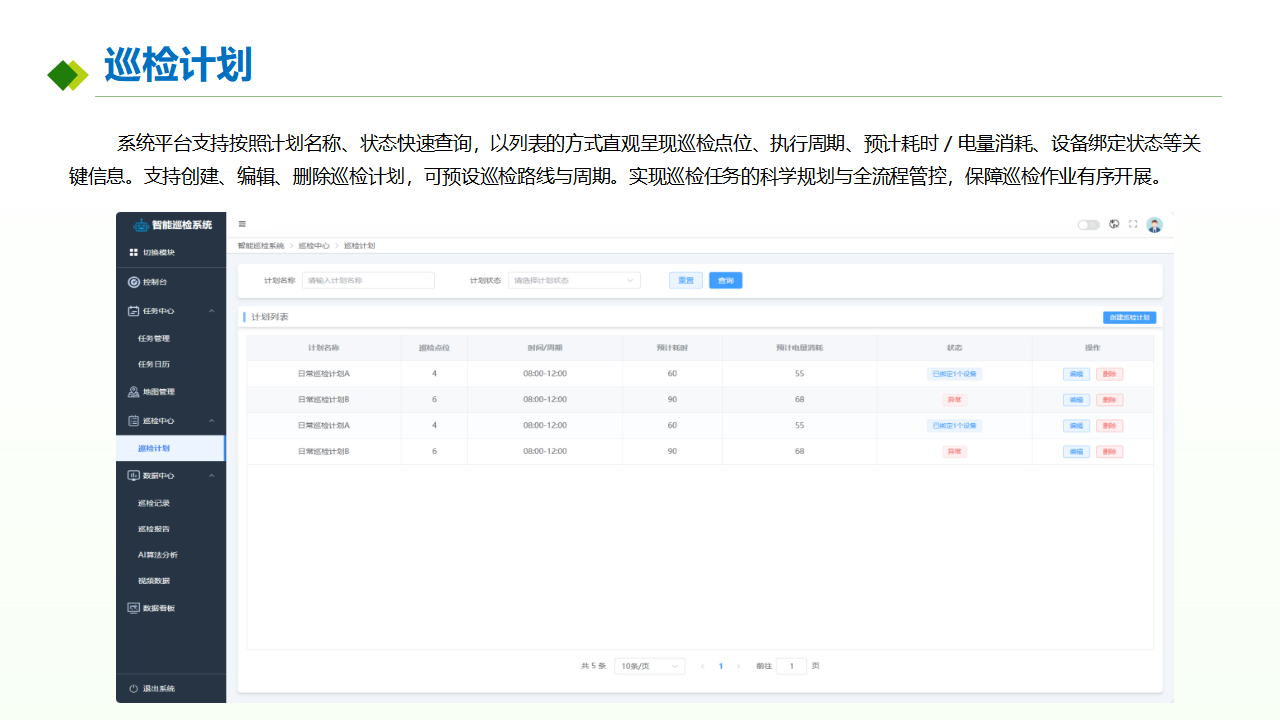Image resolution: width=1280 pixels, height=720 pixels.
Task: Click 删除 for the second 日常巡检计划A row
Action: point(1109,426)
